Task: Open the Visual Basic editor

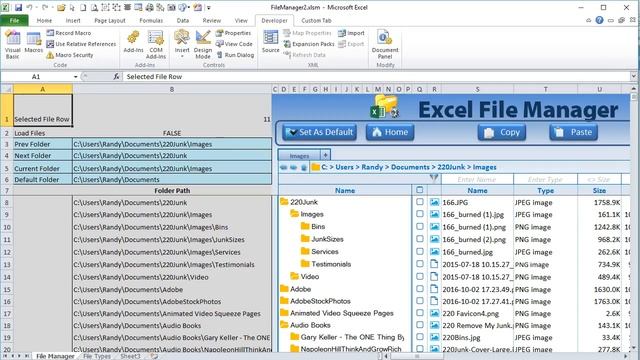Action: click(13, 45)
